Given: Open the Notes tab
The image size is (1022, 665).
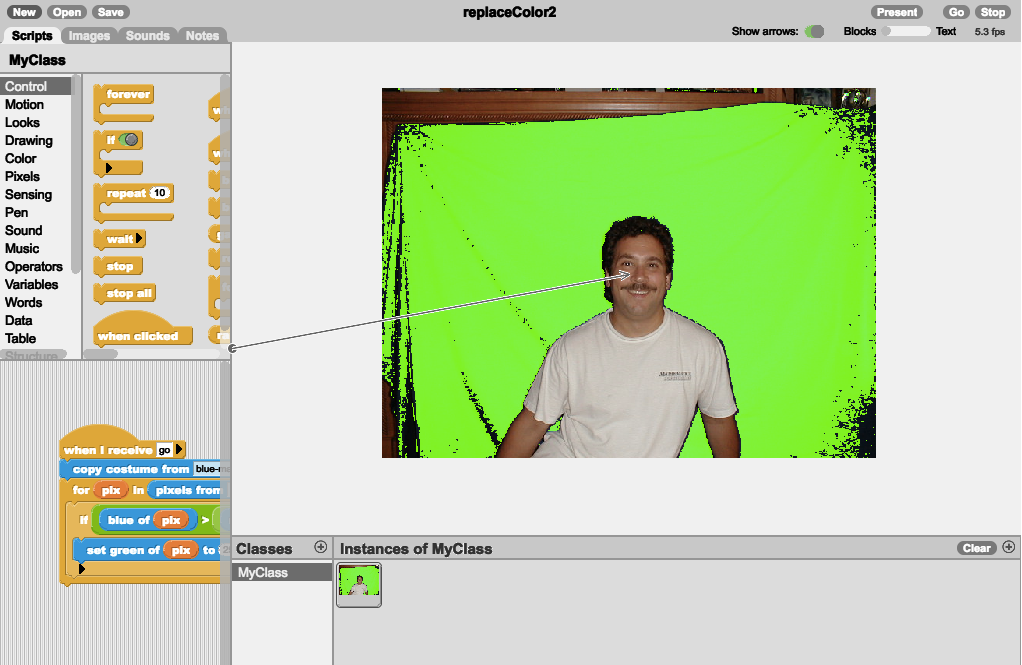Looking at the screenshot, I should (x=202, y=36).
